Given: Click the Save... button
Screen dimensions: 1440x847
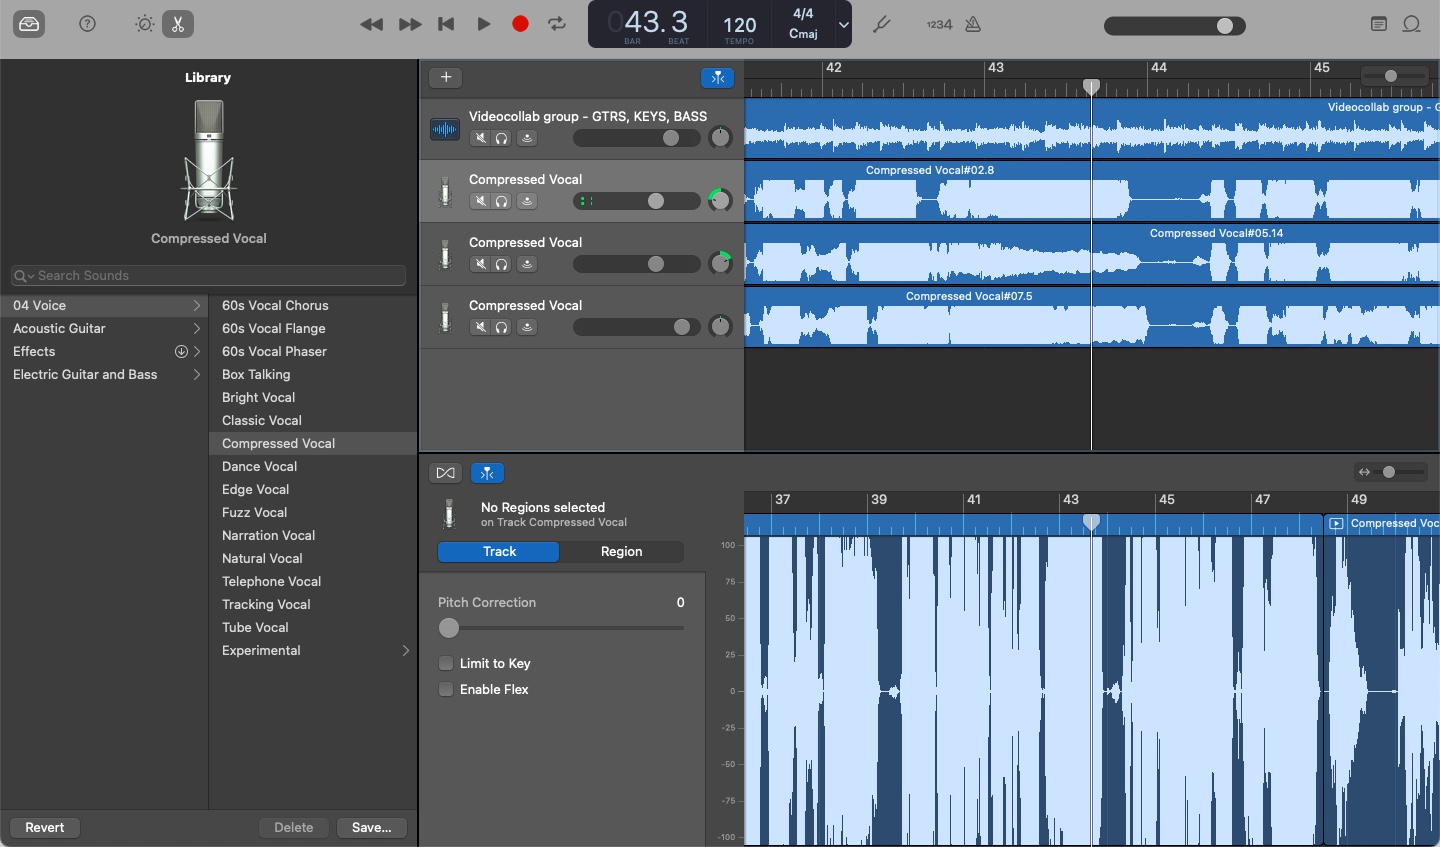Looking at the screenshot, I should click(371, 827).
